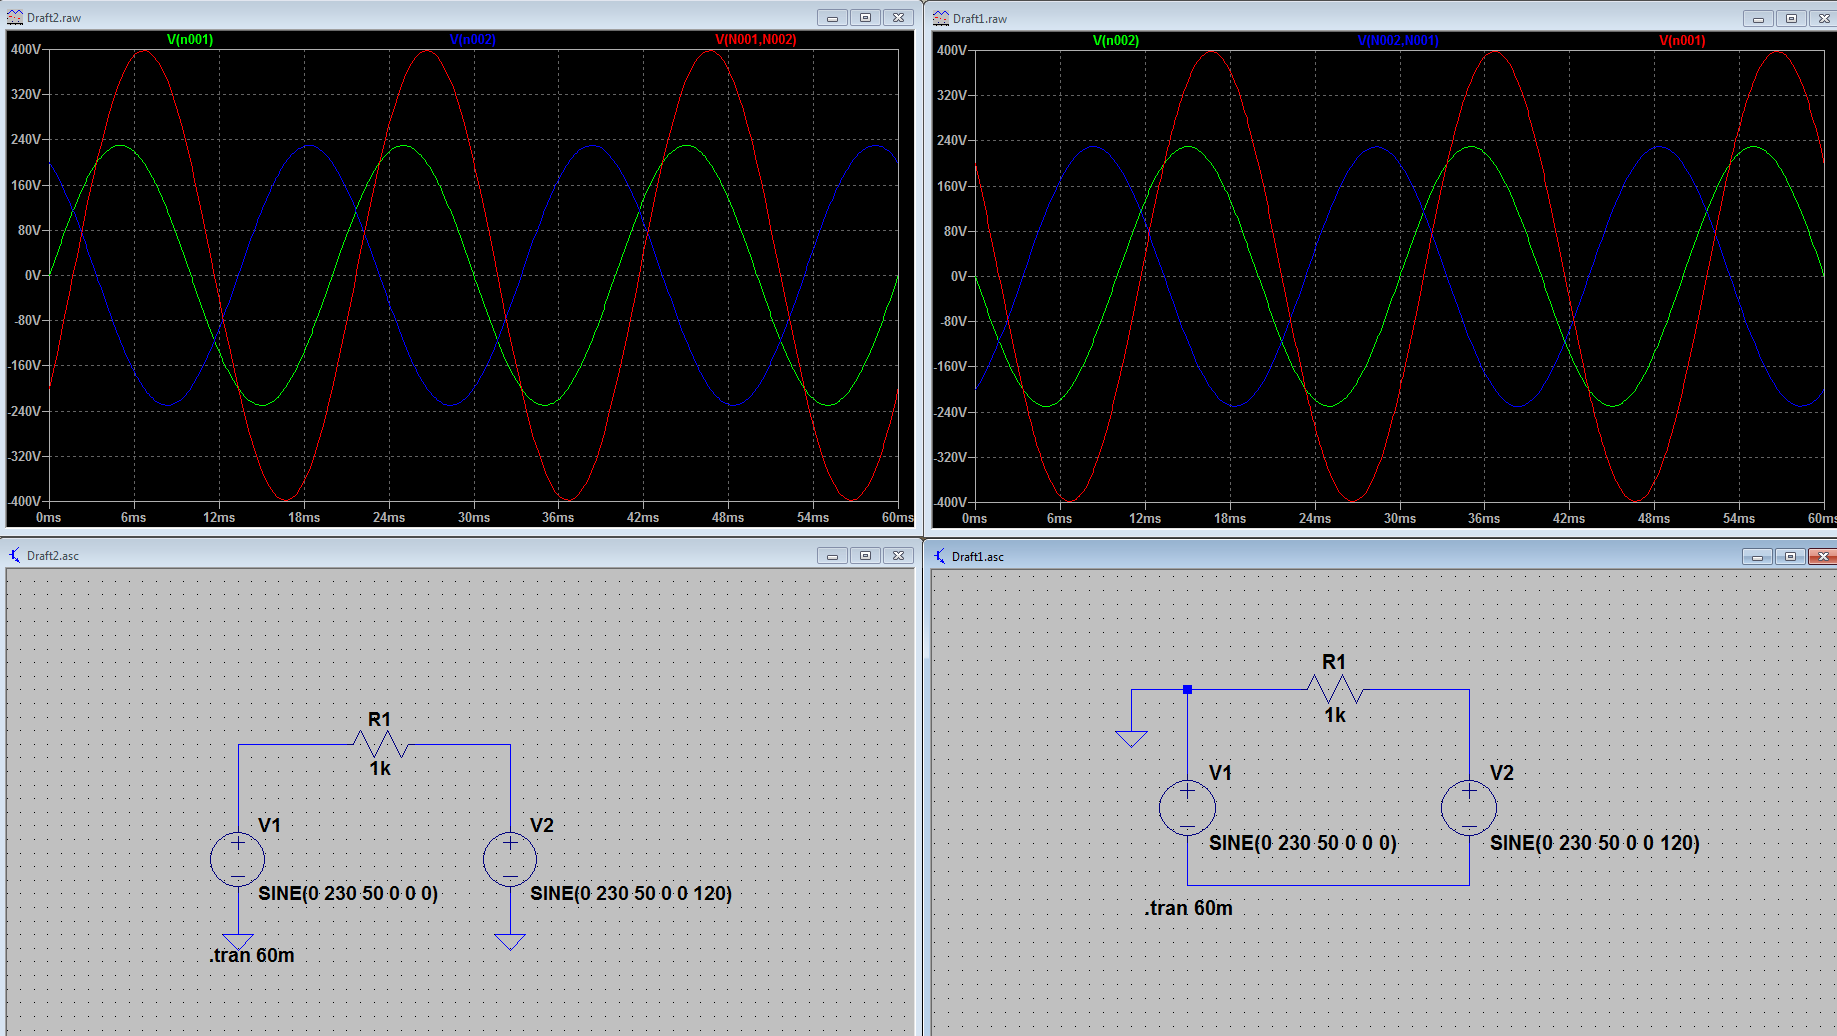The image size is (1837, 1036).
Task: Select the V(N002,N001) trace label in Draft1.raw
Action: (x=1398, y=41)
